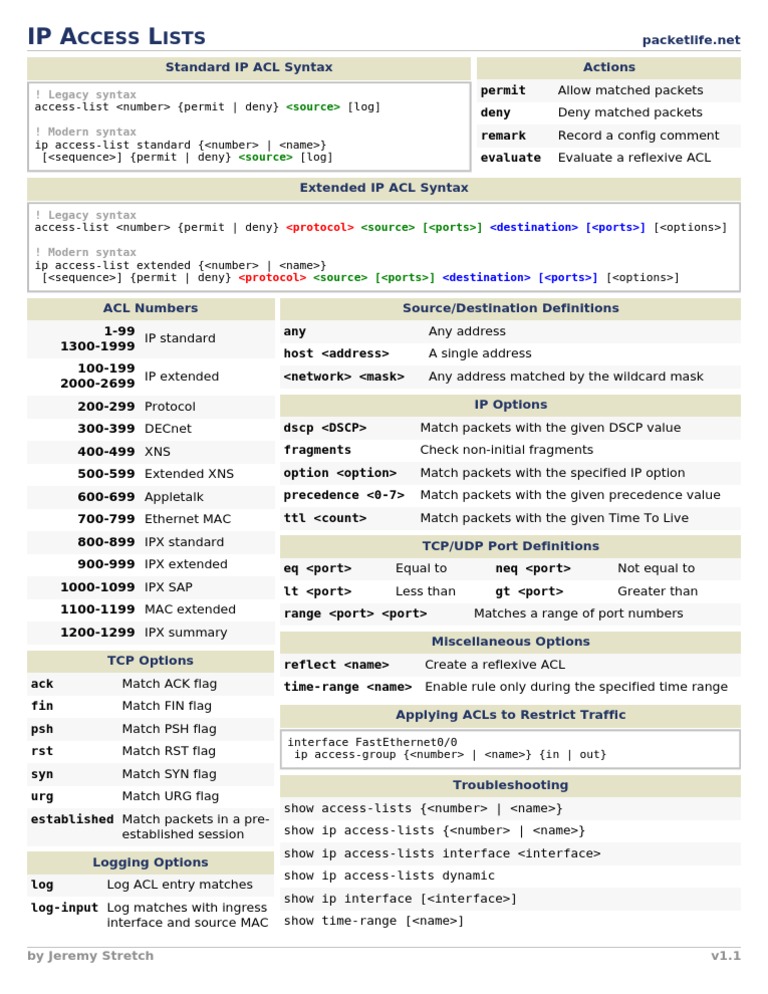Click the IP Access Lists title
The image size is (768, 994).
[x=117, y=36]
